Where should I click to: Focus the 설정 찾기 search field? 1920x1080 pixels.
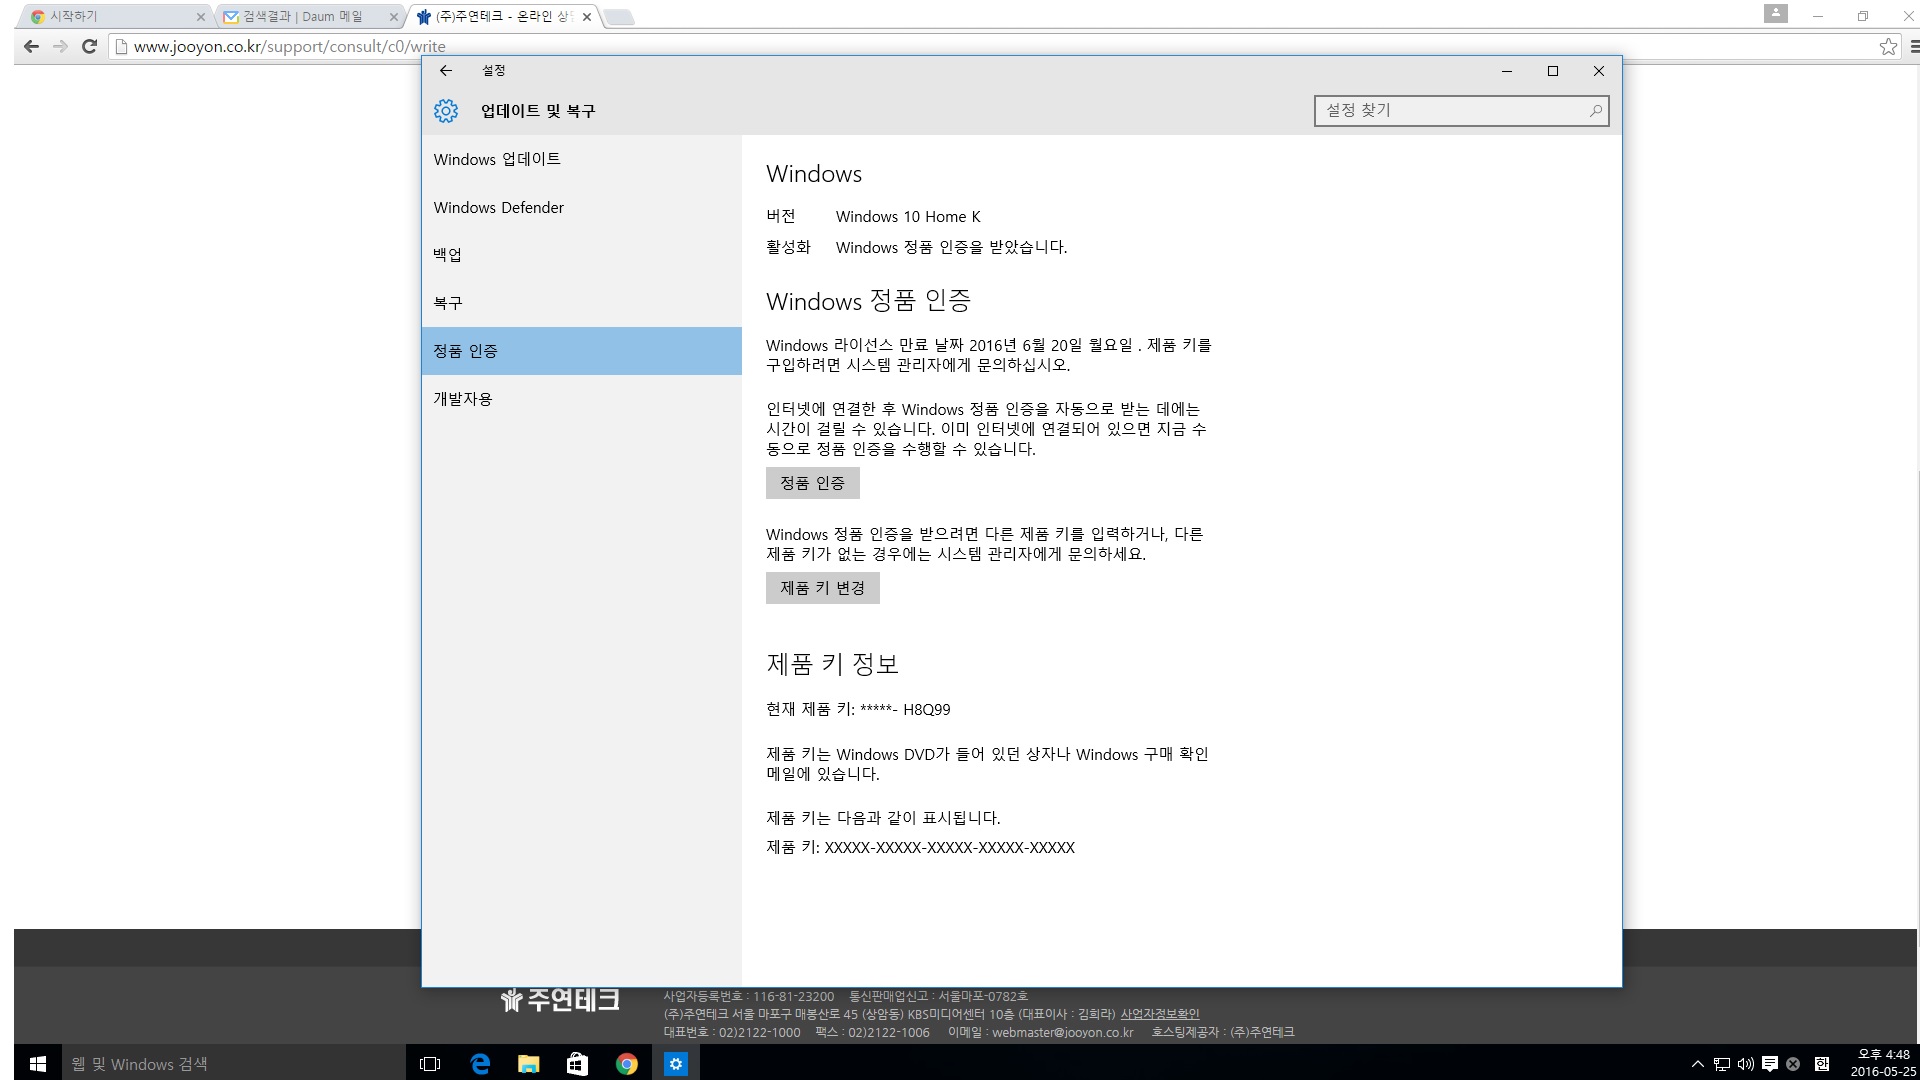(1461, 111)
